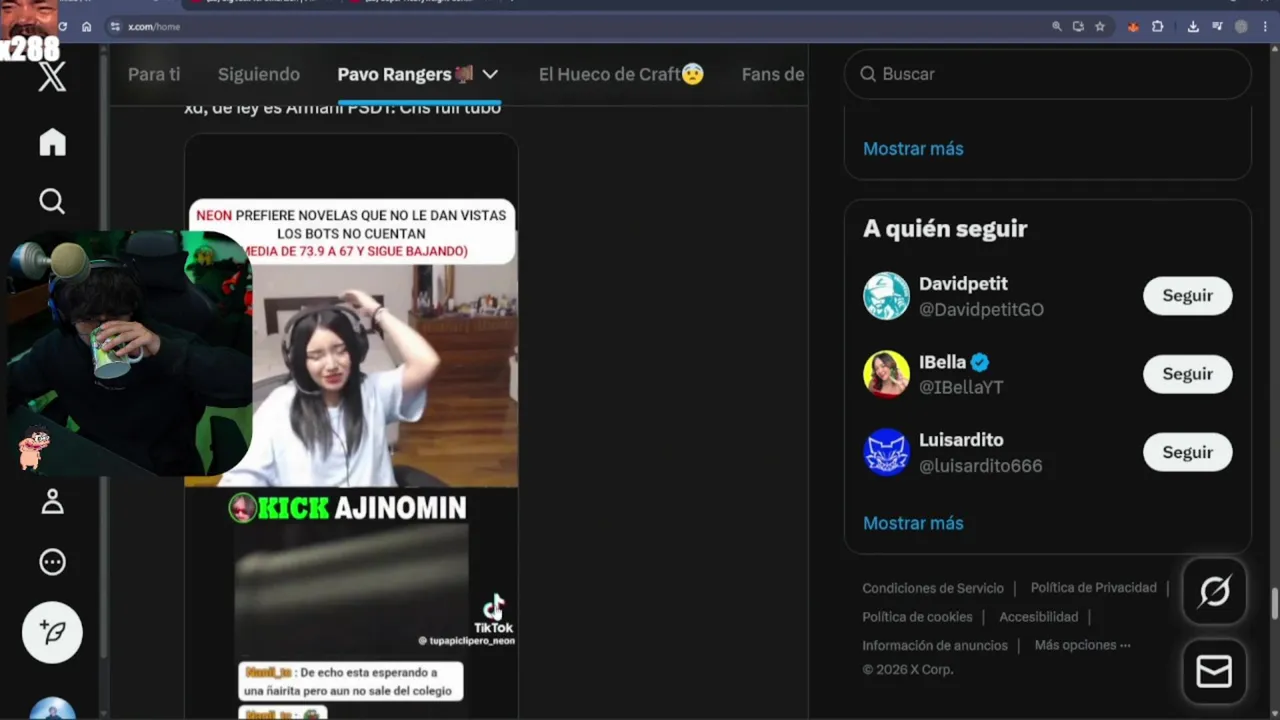Open Información de anuncios link
Viewport: 1280px width, 720px height.
pyautogui.click(x=935, y=646)
